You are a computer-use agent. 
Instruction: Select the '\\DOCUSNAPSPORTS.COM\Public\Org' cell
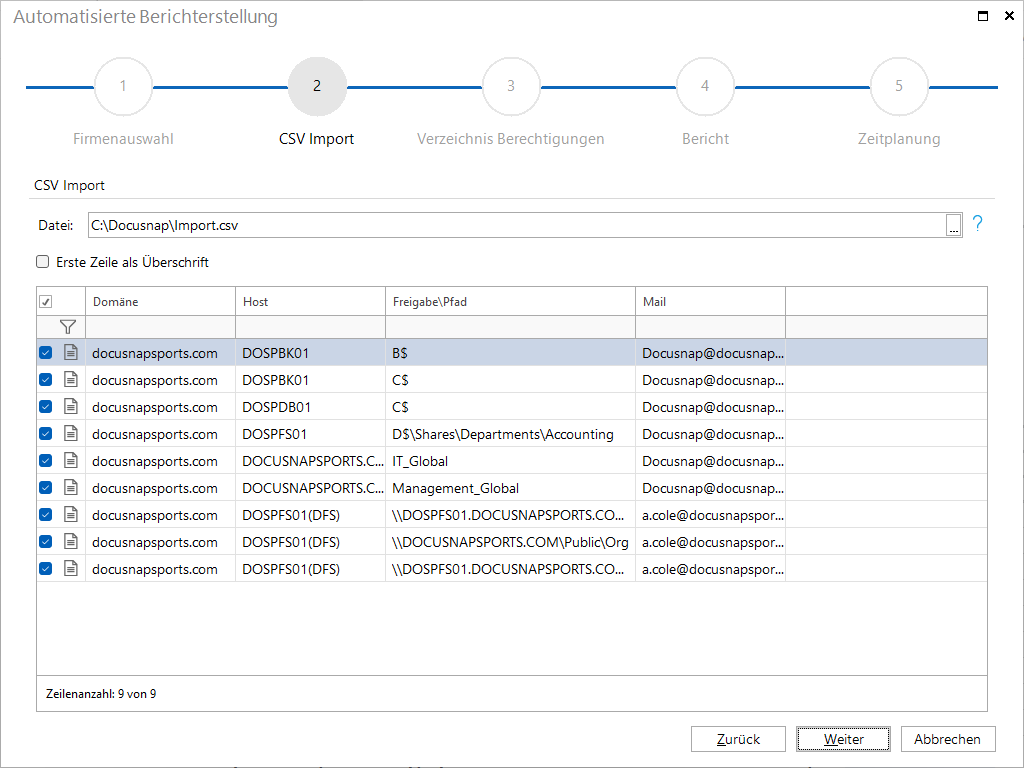click(510, 541)
